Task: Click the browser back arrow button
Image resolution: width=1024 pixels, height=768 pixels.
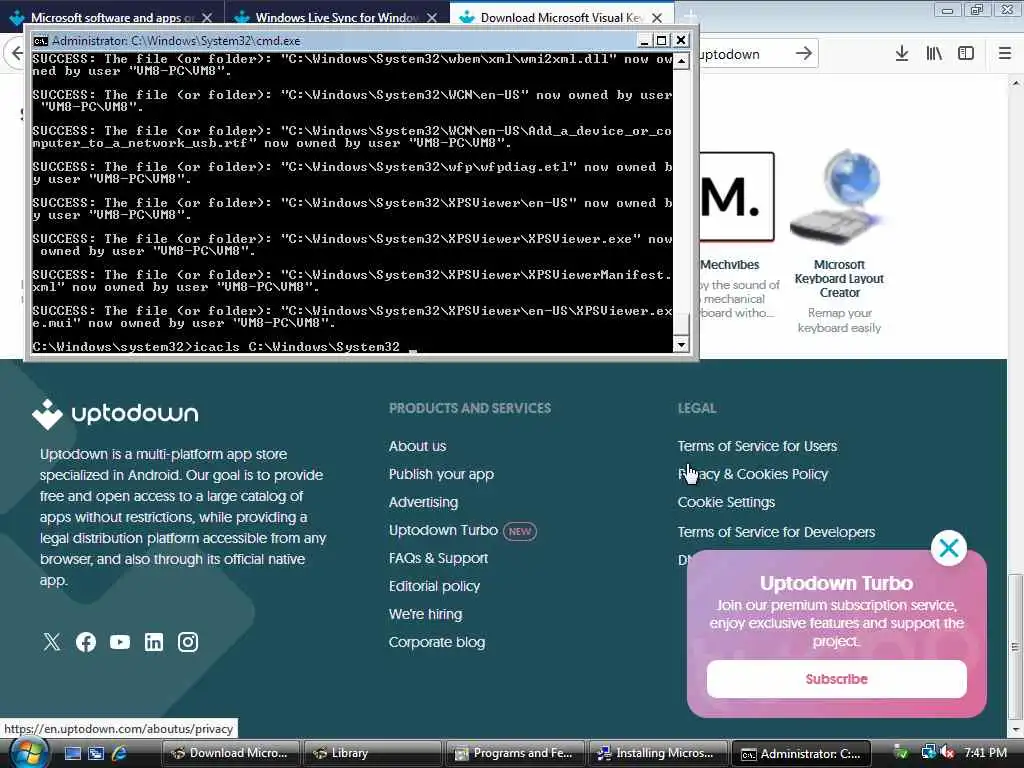Action: tap(16, 54)
